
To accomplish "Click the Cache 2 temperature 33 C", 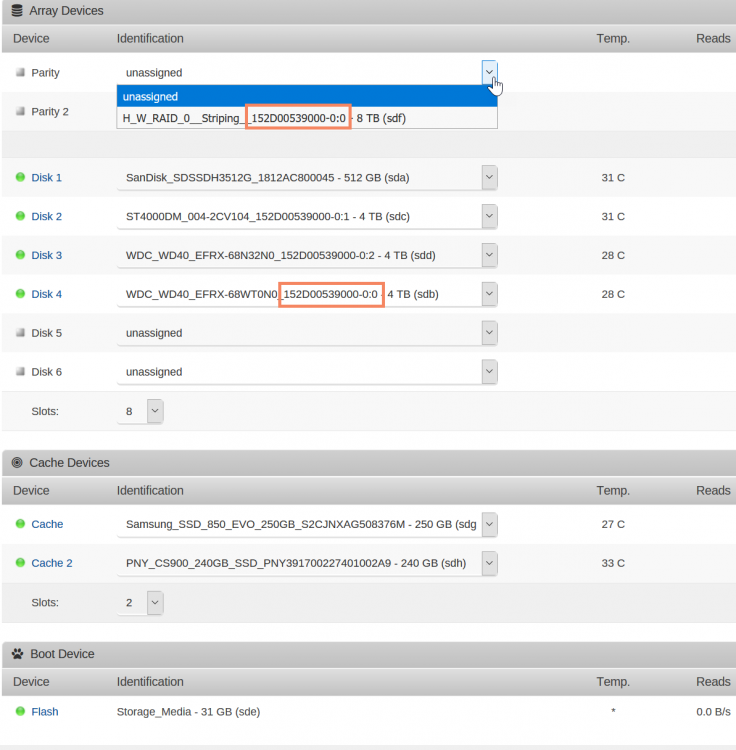I will coord(613,563).
